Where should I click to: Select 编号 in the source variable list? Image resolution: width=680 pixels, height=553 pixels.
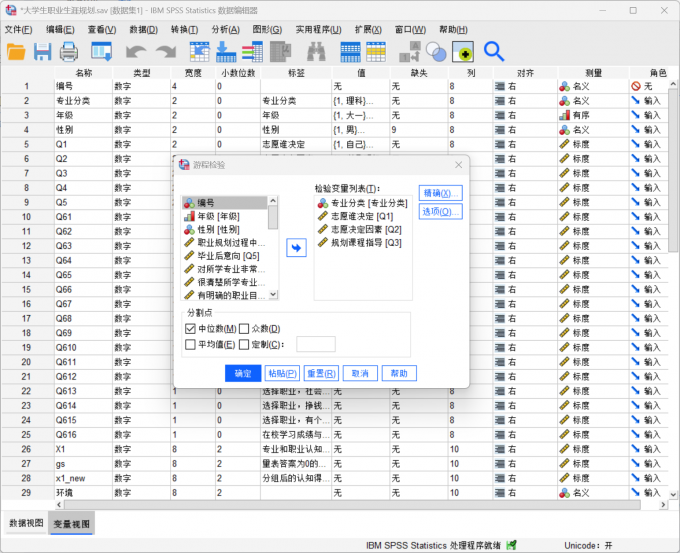point(225,203)
